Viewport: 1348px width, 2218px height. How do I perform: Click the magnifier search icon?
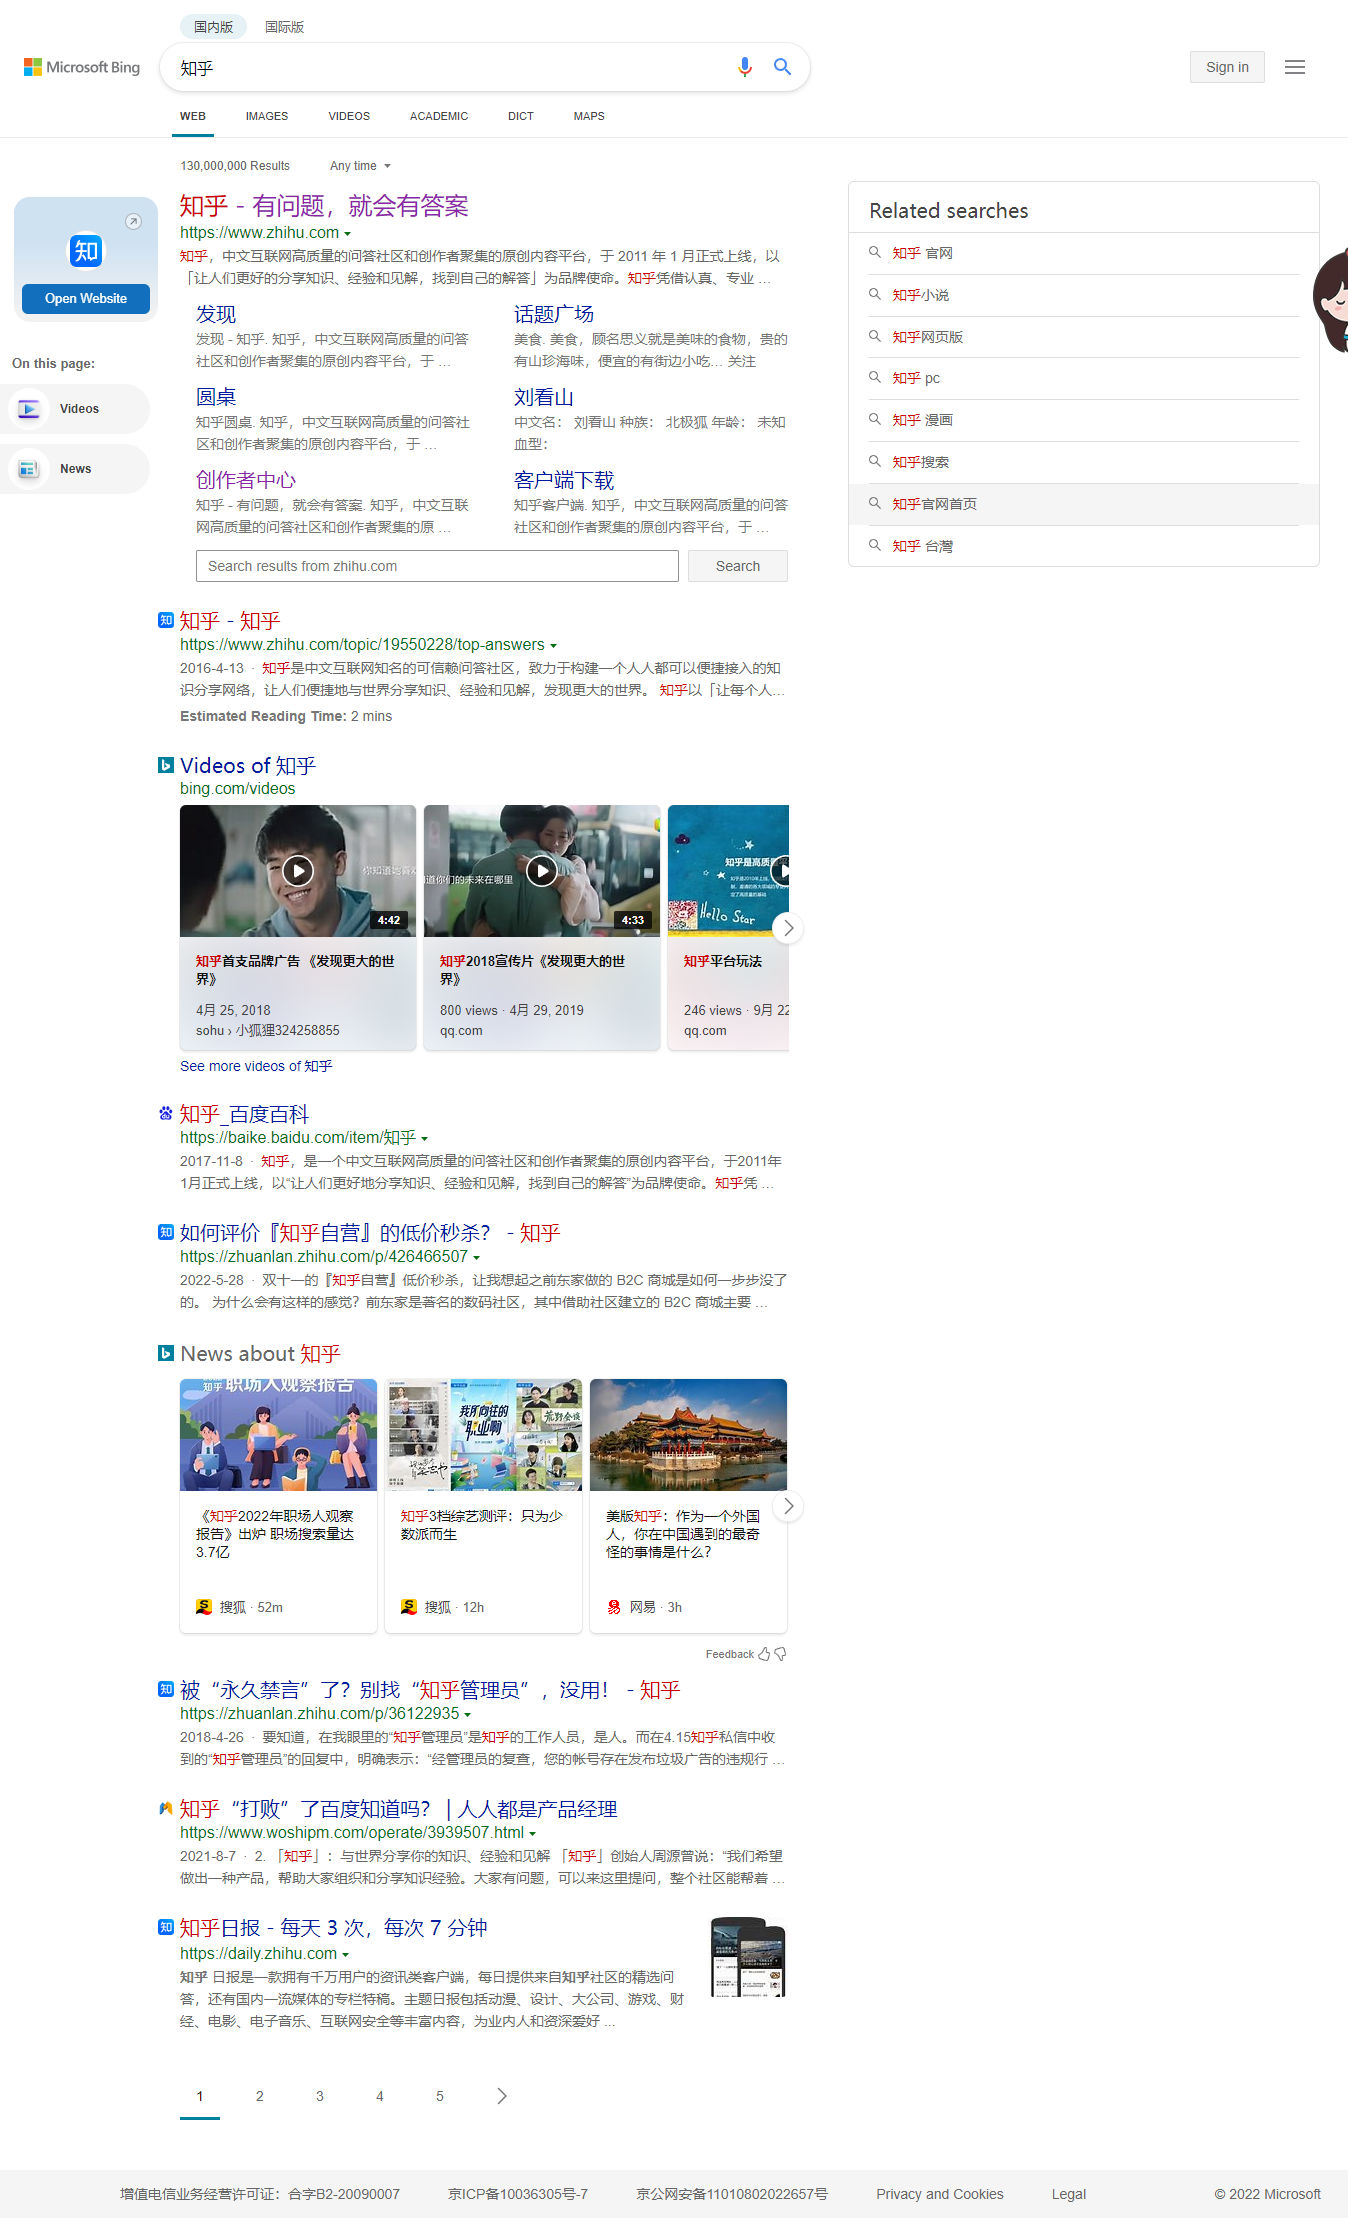[782, 67]
